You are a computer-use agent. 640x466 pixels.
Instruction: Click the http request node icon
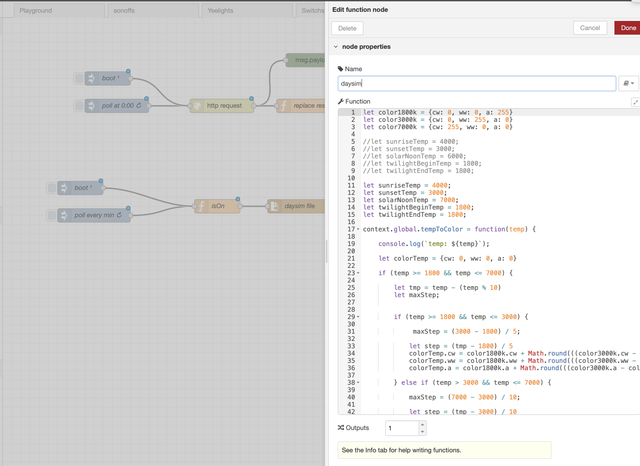[x=197, y=106]
